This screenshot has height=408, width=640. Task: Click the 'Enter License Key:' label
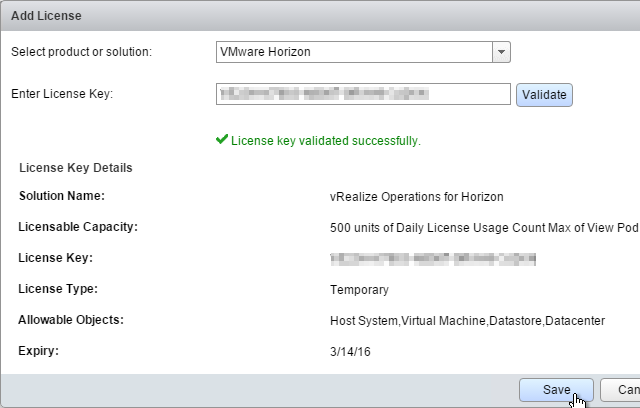(x=62, y=94)
